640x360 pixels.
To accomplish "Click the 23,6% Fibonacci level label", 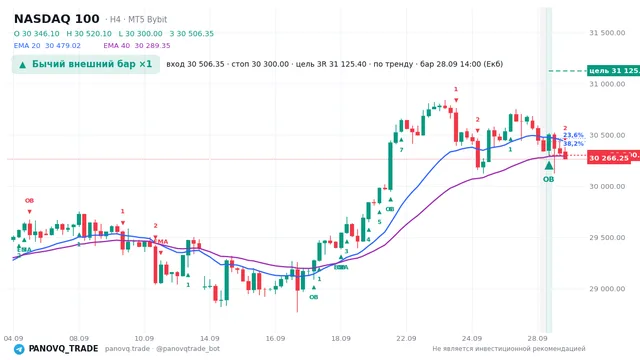I will 573,135.
